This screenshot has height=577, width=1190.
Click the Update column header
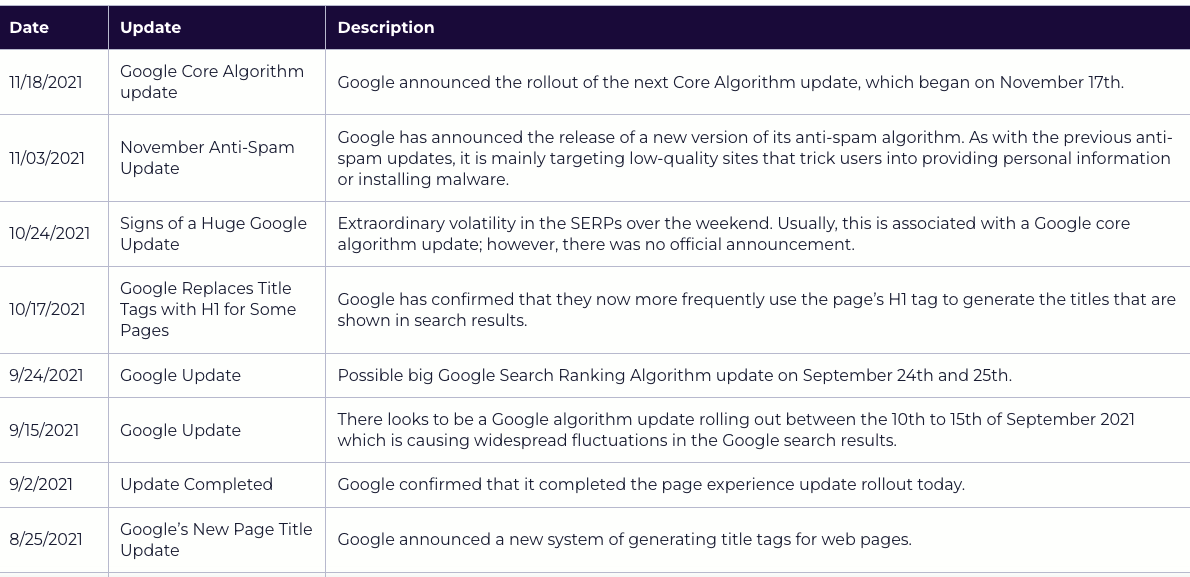pos(217,27)
